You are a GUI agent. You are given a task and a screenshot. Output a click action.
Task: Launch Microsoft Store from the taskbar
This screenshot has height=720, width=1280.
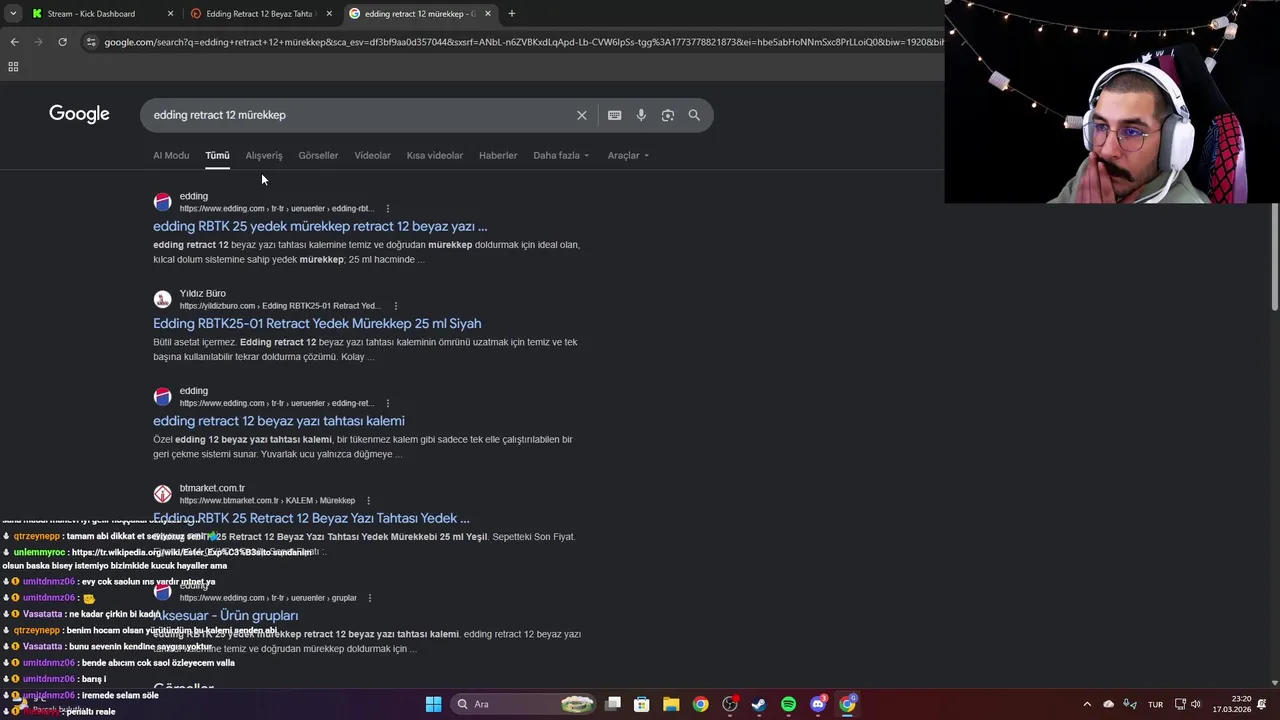[x=642, y=704]
